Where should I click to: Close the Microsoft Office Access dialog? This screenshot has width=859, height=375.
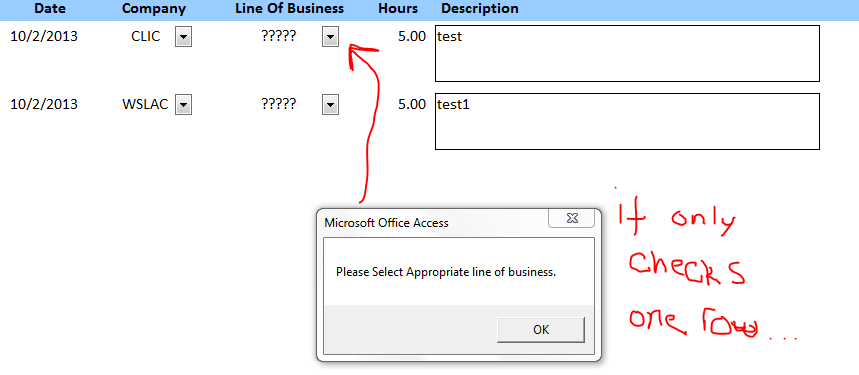coord(571,218)
